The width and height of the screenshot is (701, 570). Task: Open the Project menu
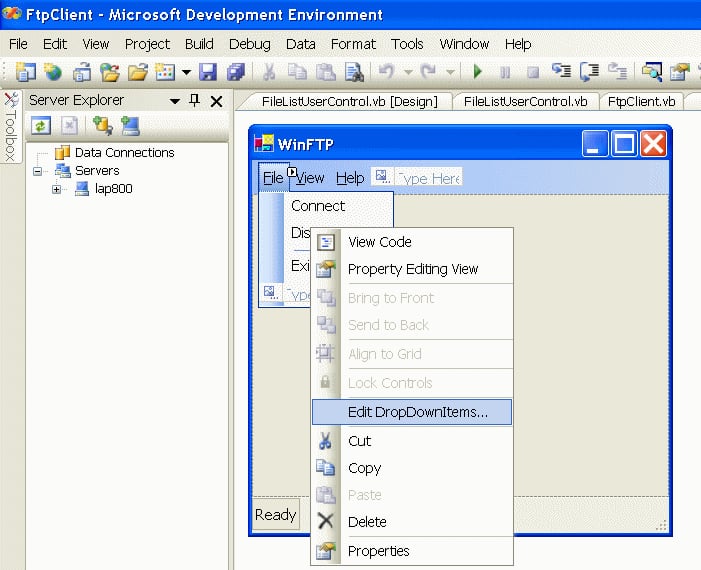(x=147, y=44)
